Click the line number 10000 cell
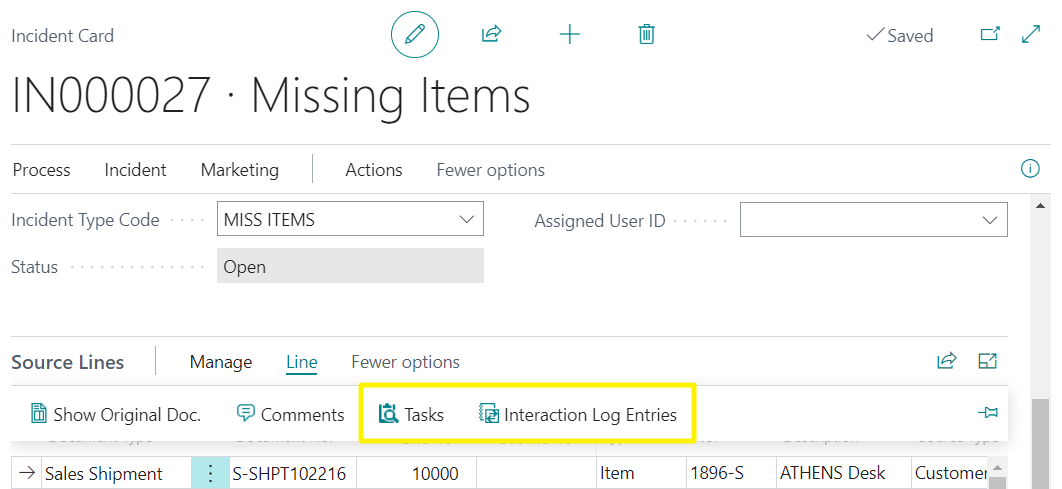The height and width of the screenshot is (489, 1062). 416,473
